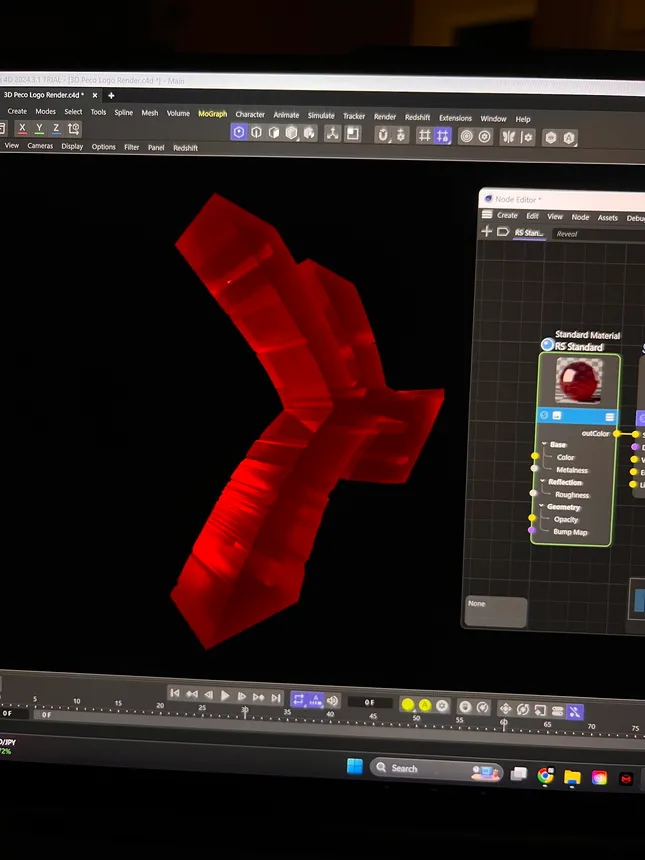Viewport: 645px width, 860px height.
Task: Select the RS Stan... breadcrumb tab
Action: (x=529, y=233)
